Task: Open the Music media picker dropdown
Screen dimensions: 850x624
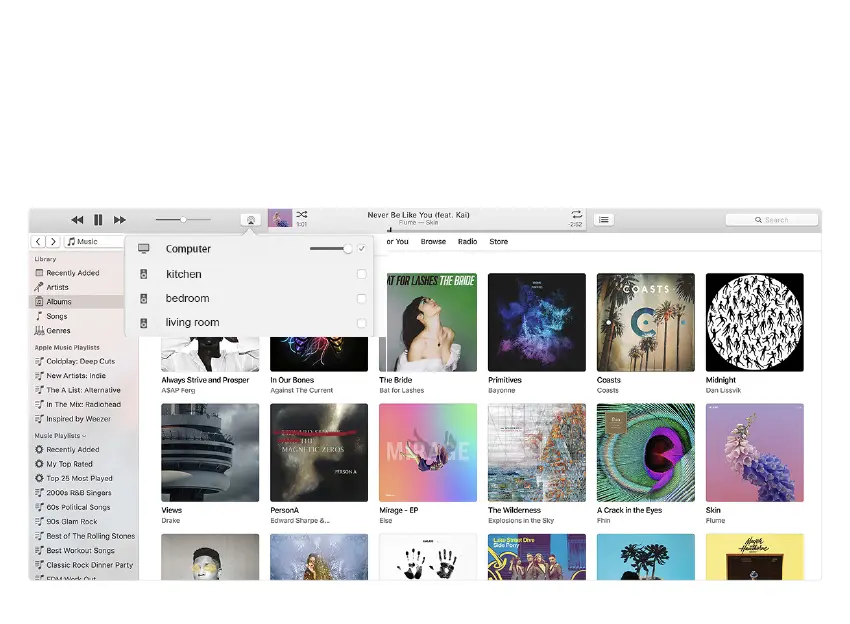Action: coord(94,241)
